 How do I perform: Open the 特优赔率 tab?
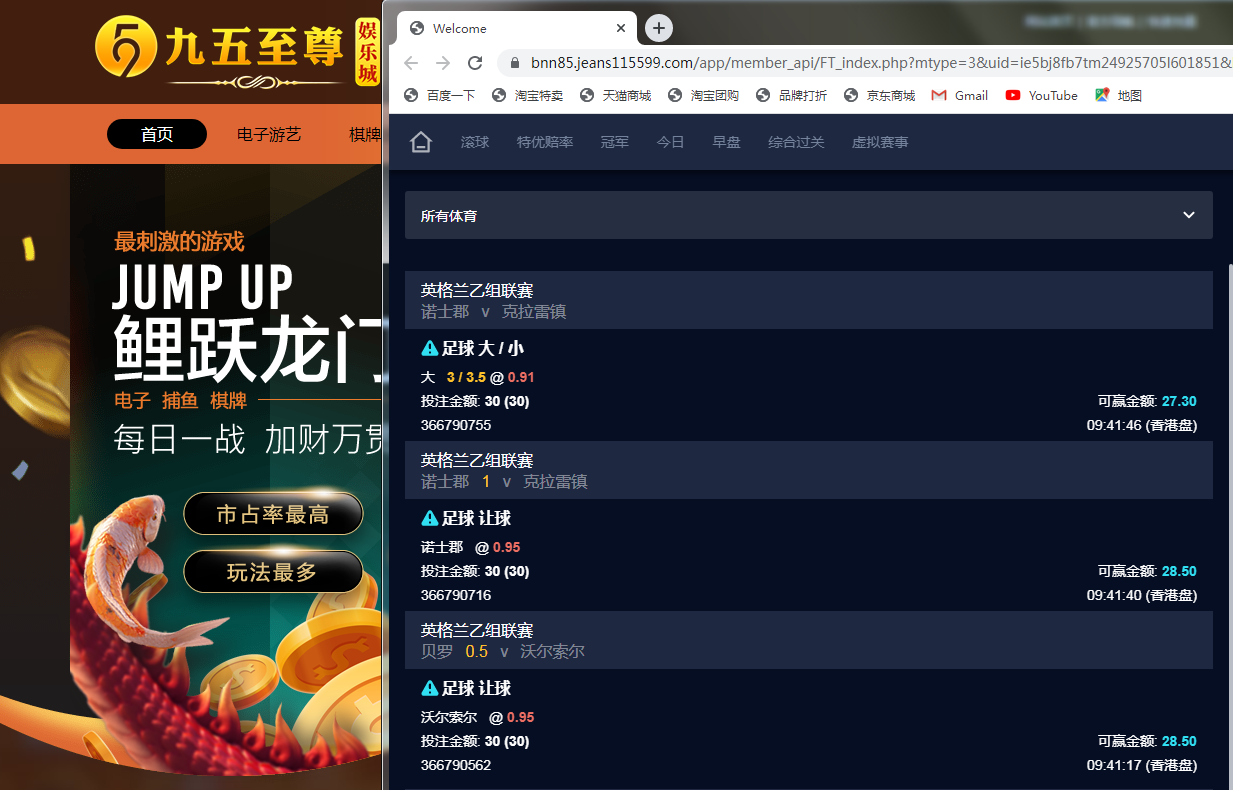[x=545, y=142]
